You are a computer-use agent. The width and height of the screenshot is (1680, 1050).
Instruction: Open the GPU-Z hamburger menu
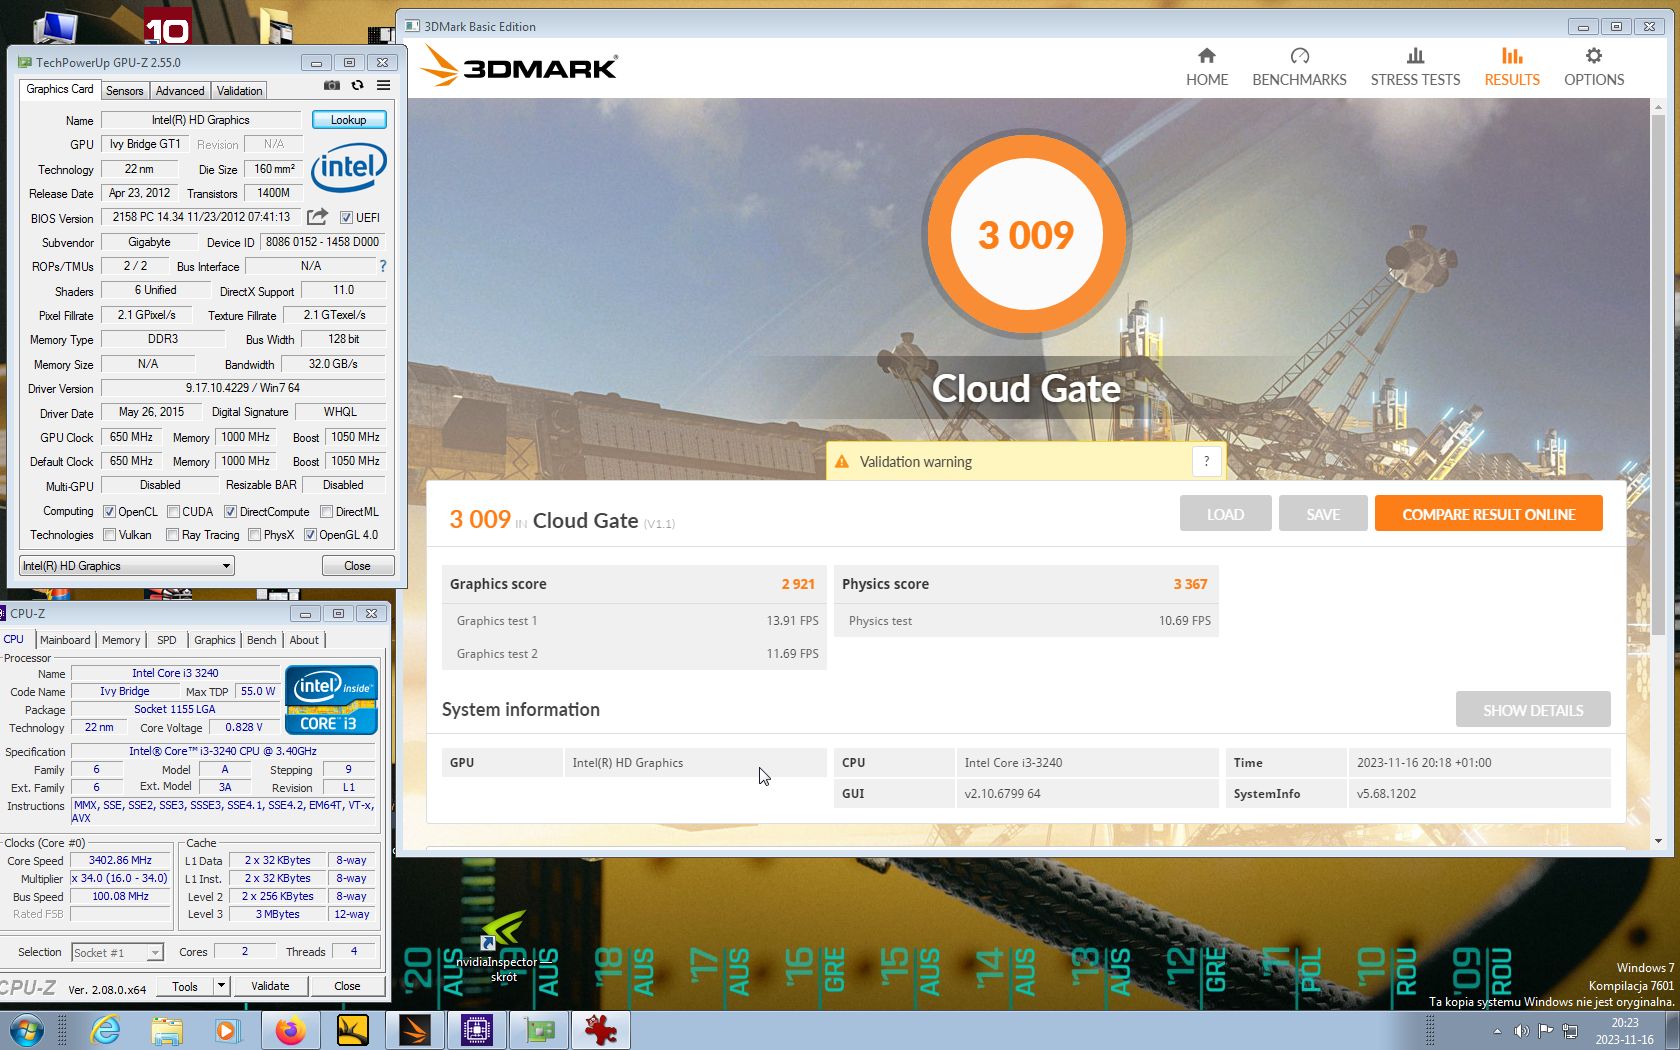point(383,86)
